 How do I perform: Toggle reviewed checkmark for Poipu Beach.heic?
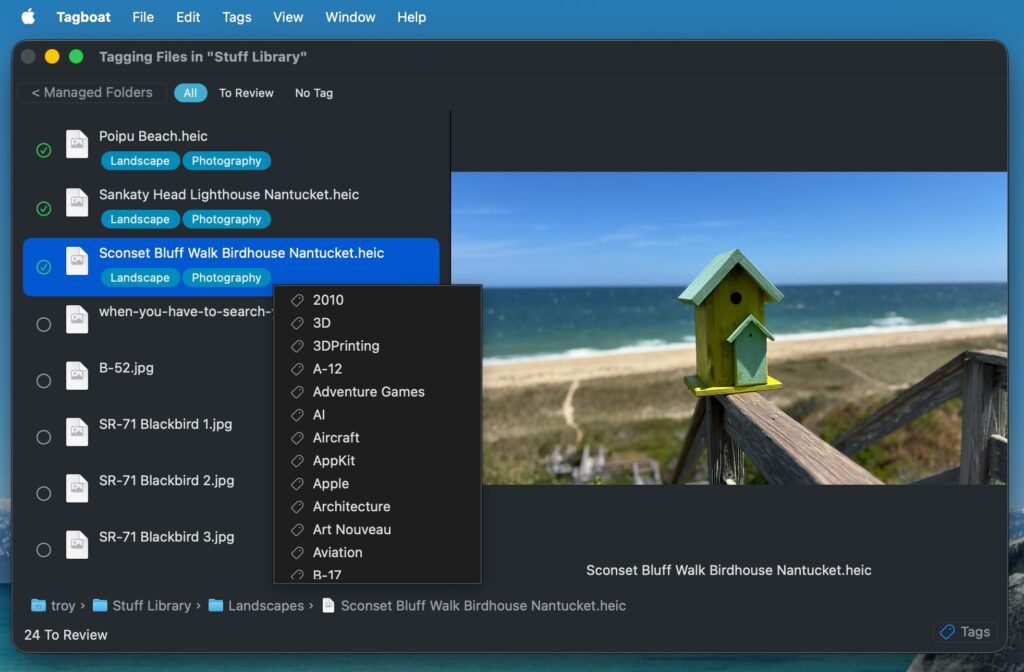coord(43,151)
